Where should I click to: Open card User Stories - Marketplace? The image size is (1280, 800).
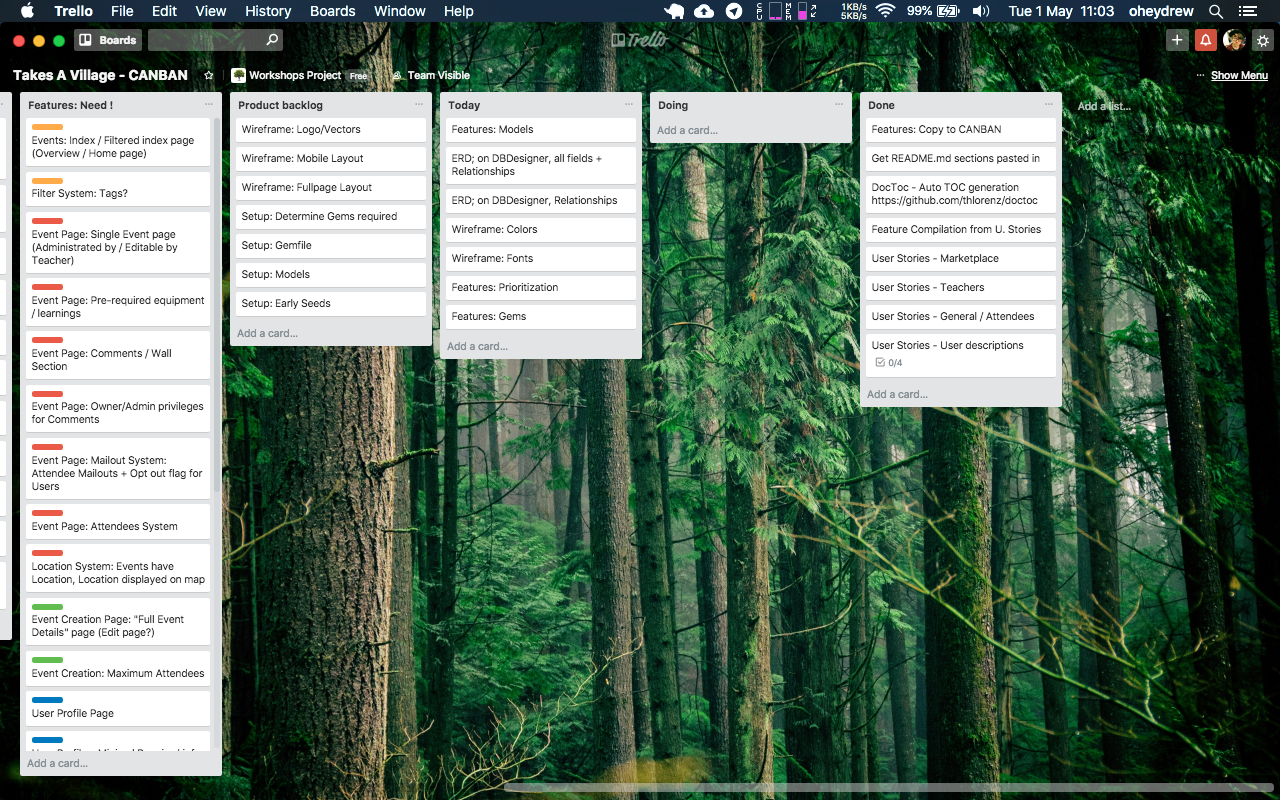click(961, 258)
